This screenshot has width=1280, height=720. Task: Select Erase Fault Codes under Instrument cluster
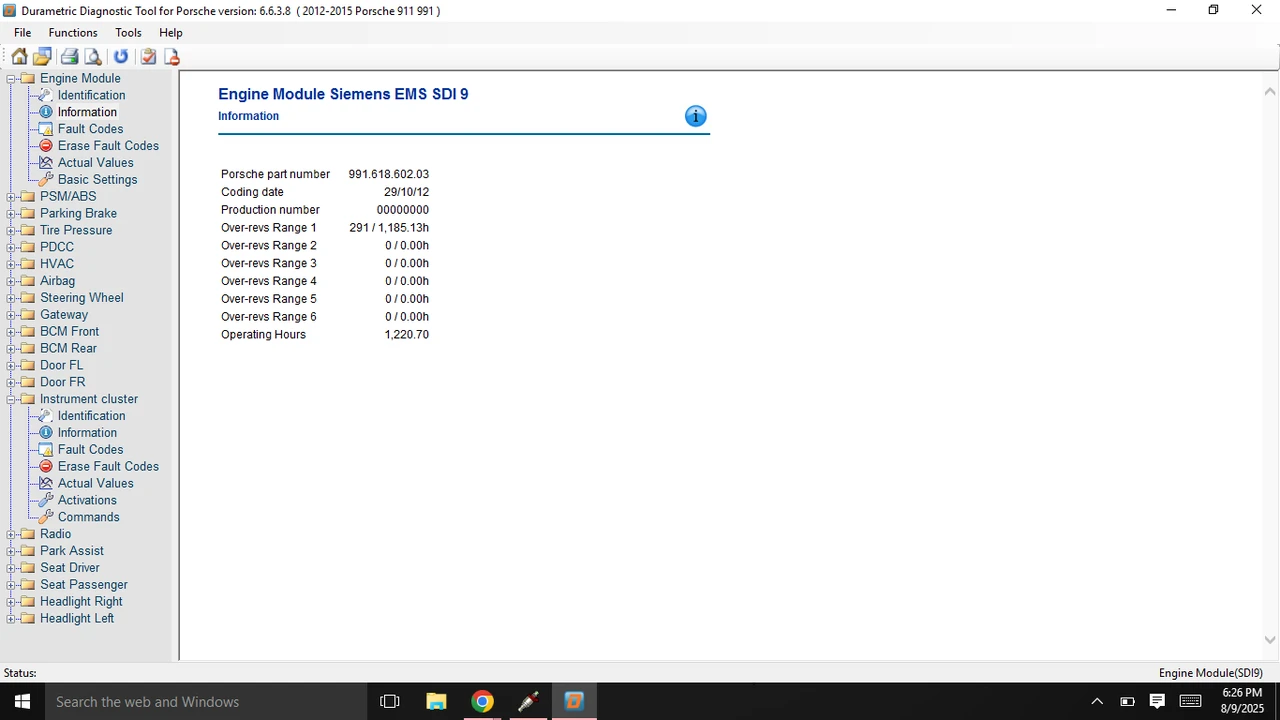click(108, 467)
